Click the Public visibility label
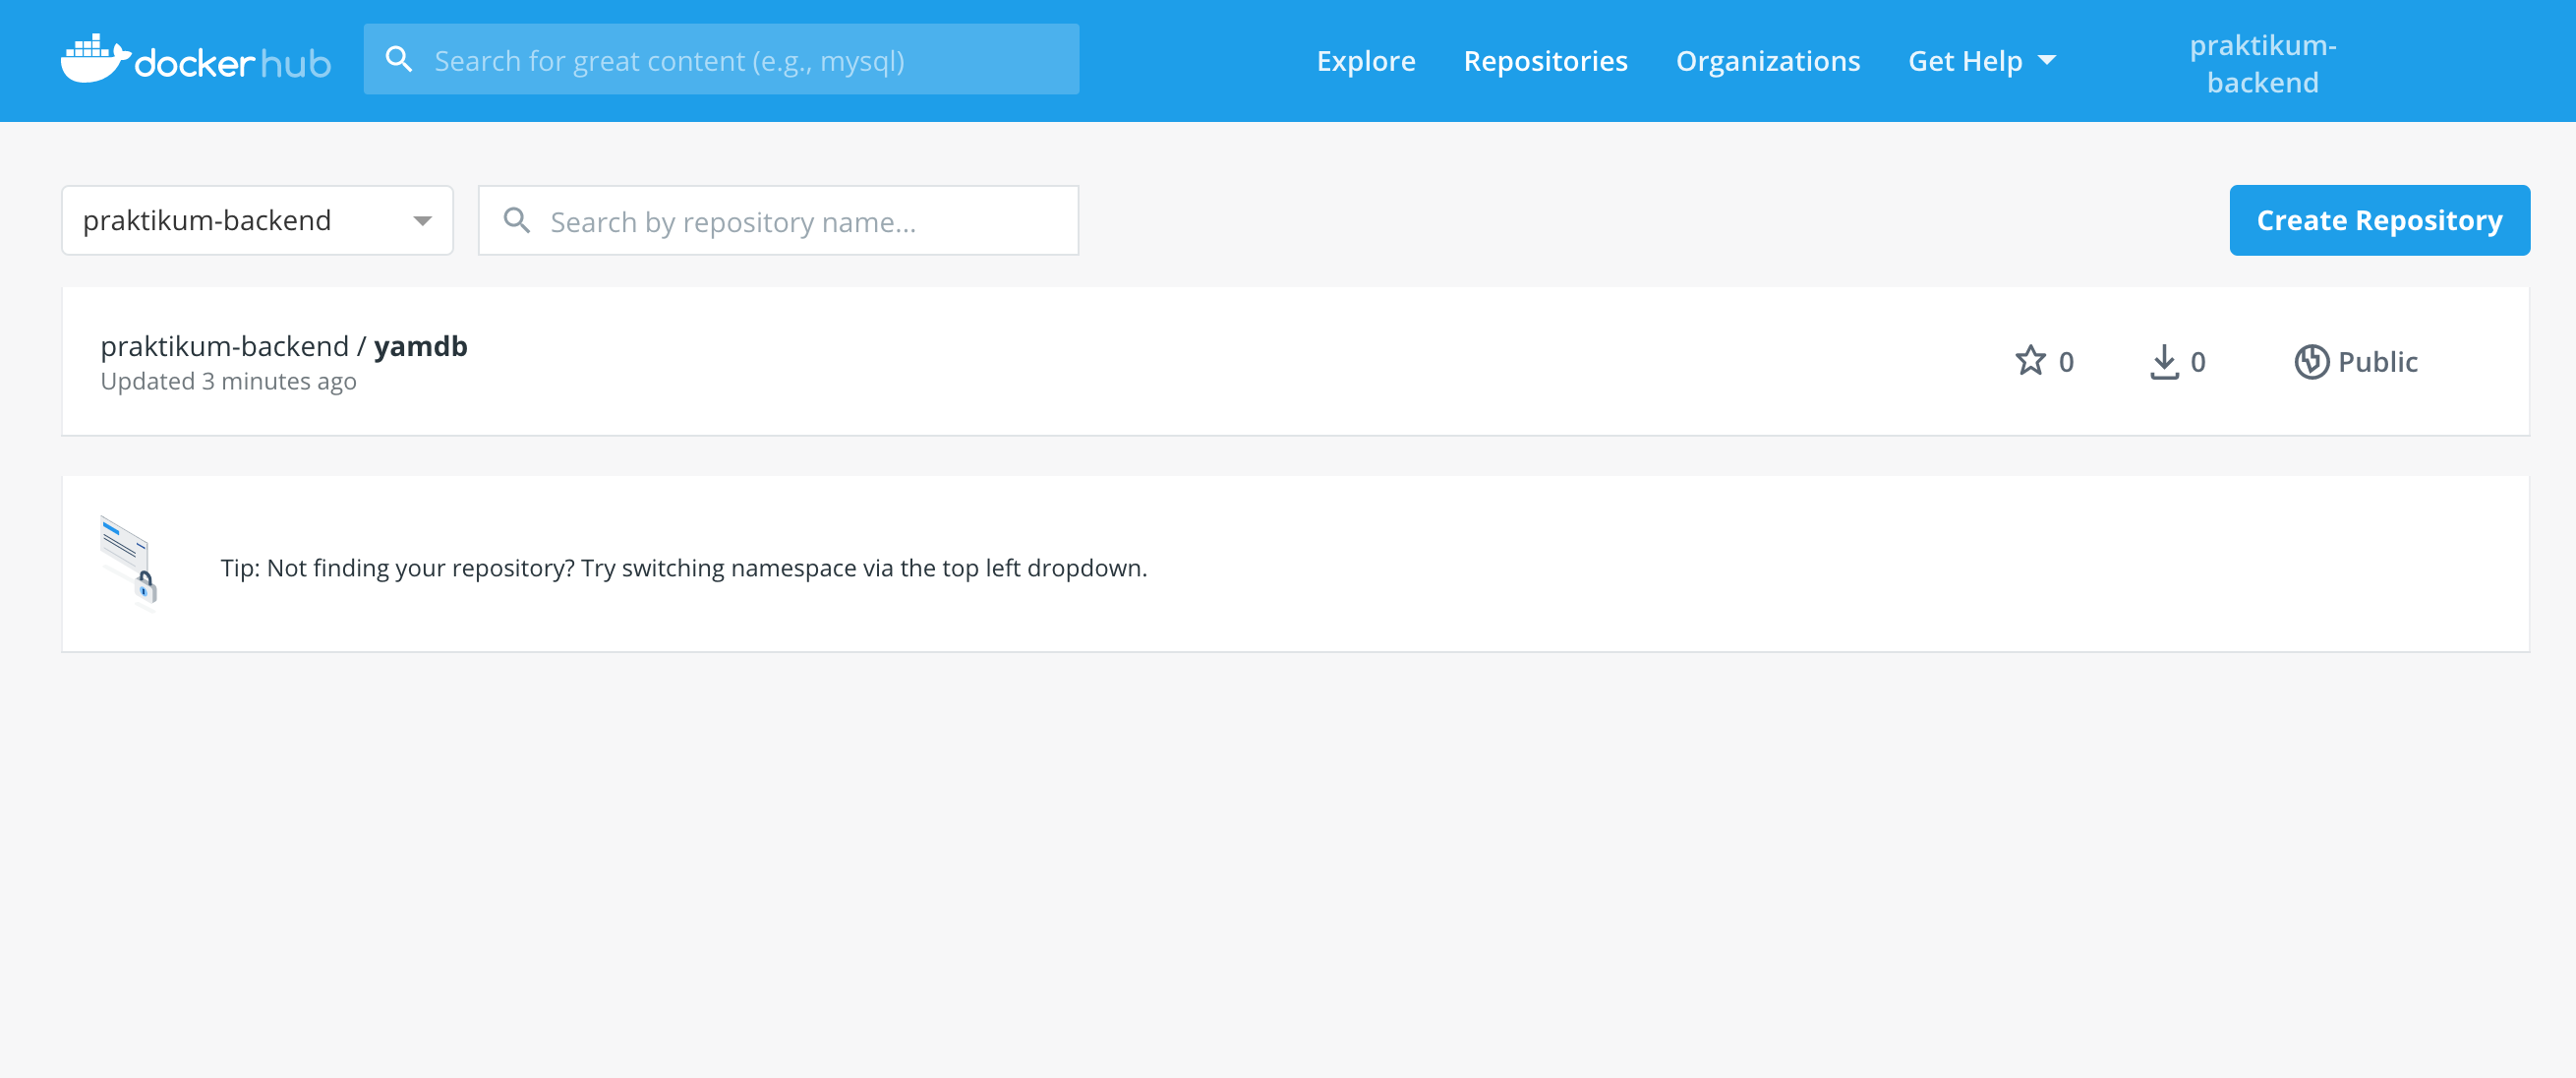This screenshot has width=2576, height=1078. (x=2377, y=361)
